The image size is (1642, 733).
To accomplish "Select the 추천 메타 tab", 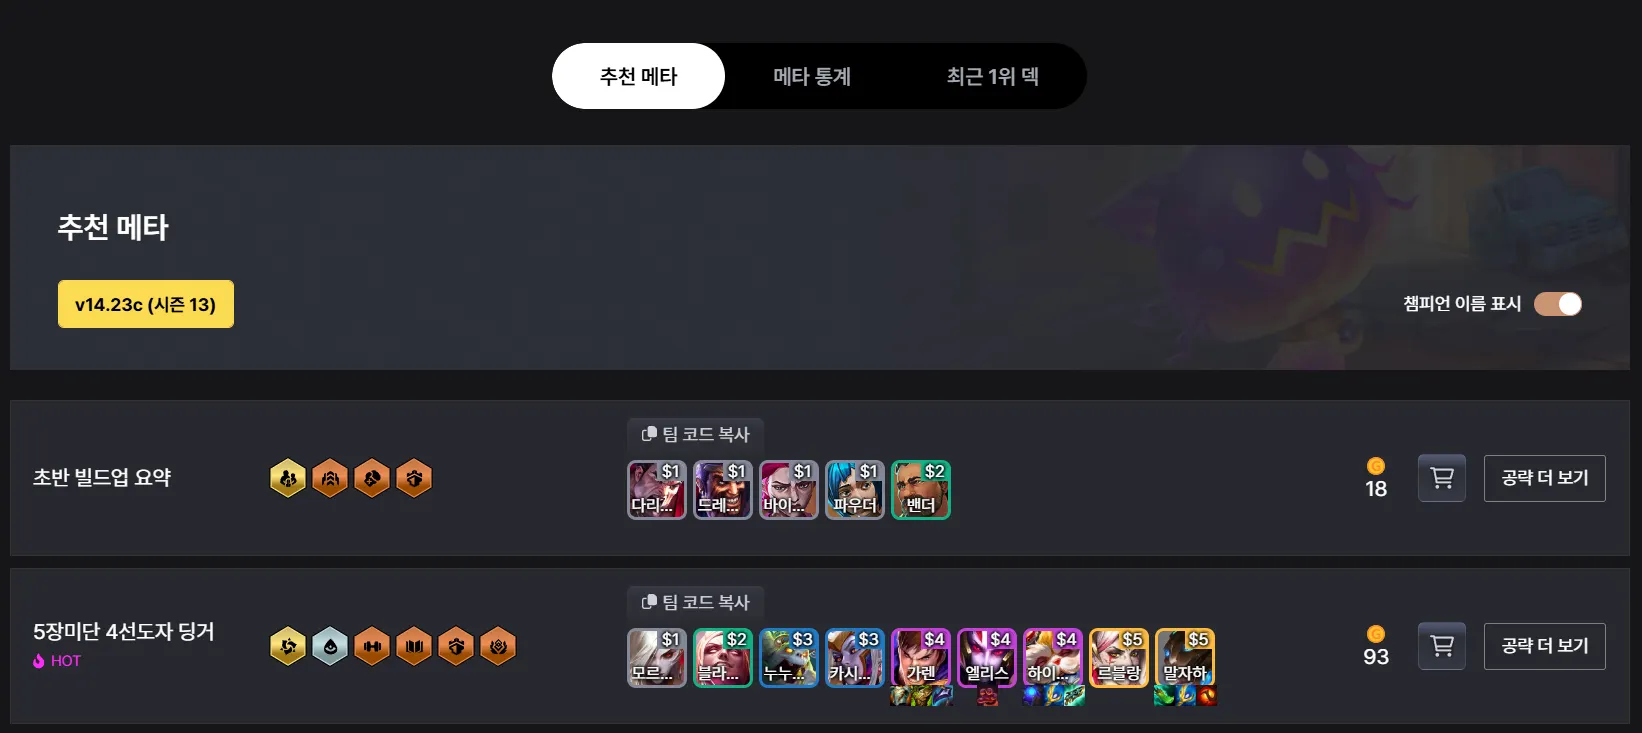I will [638, 76].
